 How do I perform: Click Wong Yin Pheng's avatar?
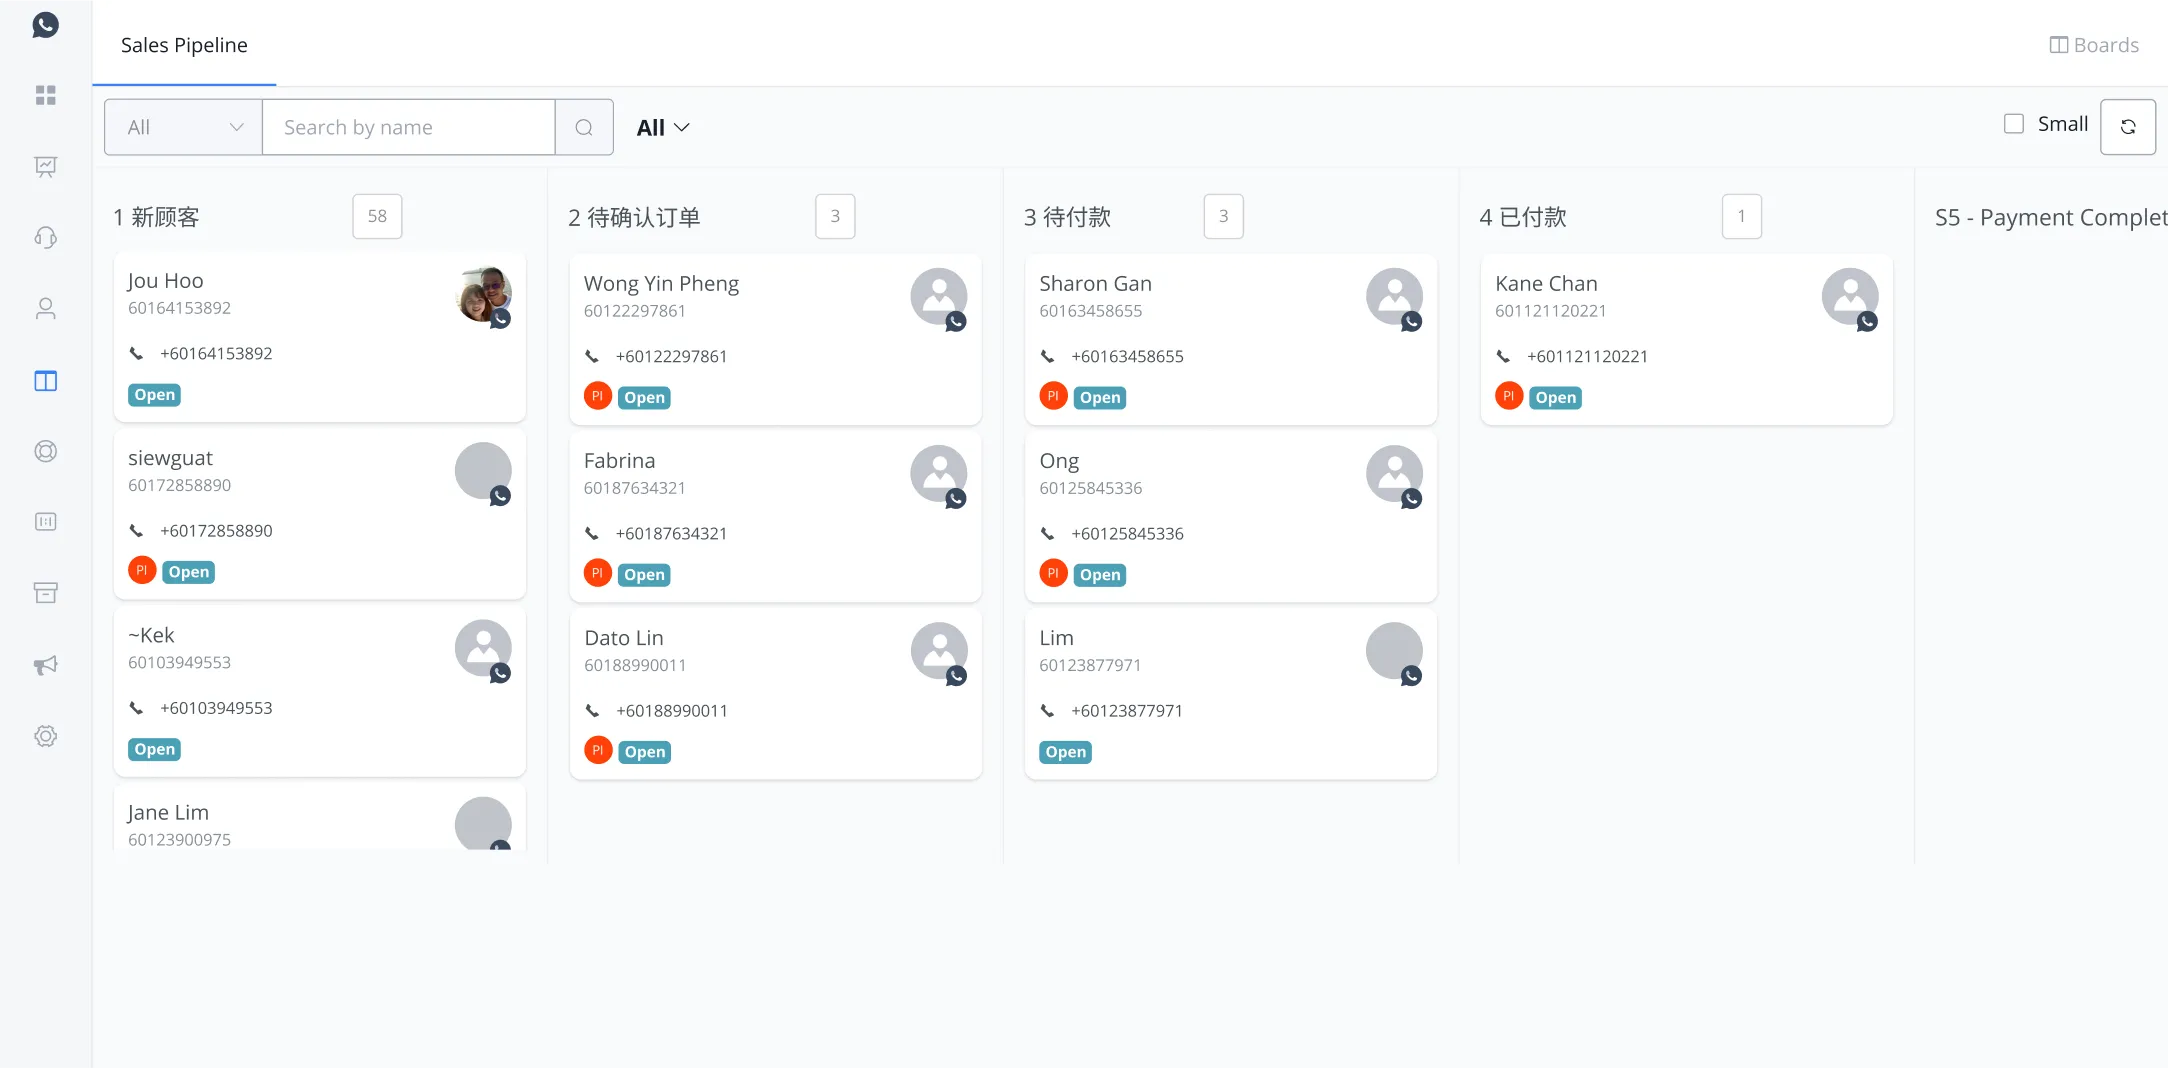pos(939,296)
